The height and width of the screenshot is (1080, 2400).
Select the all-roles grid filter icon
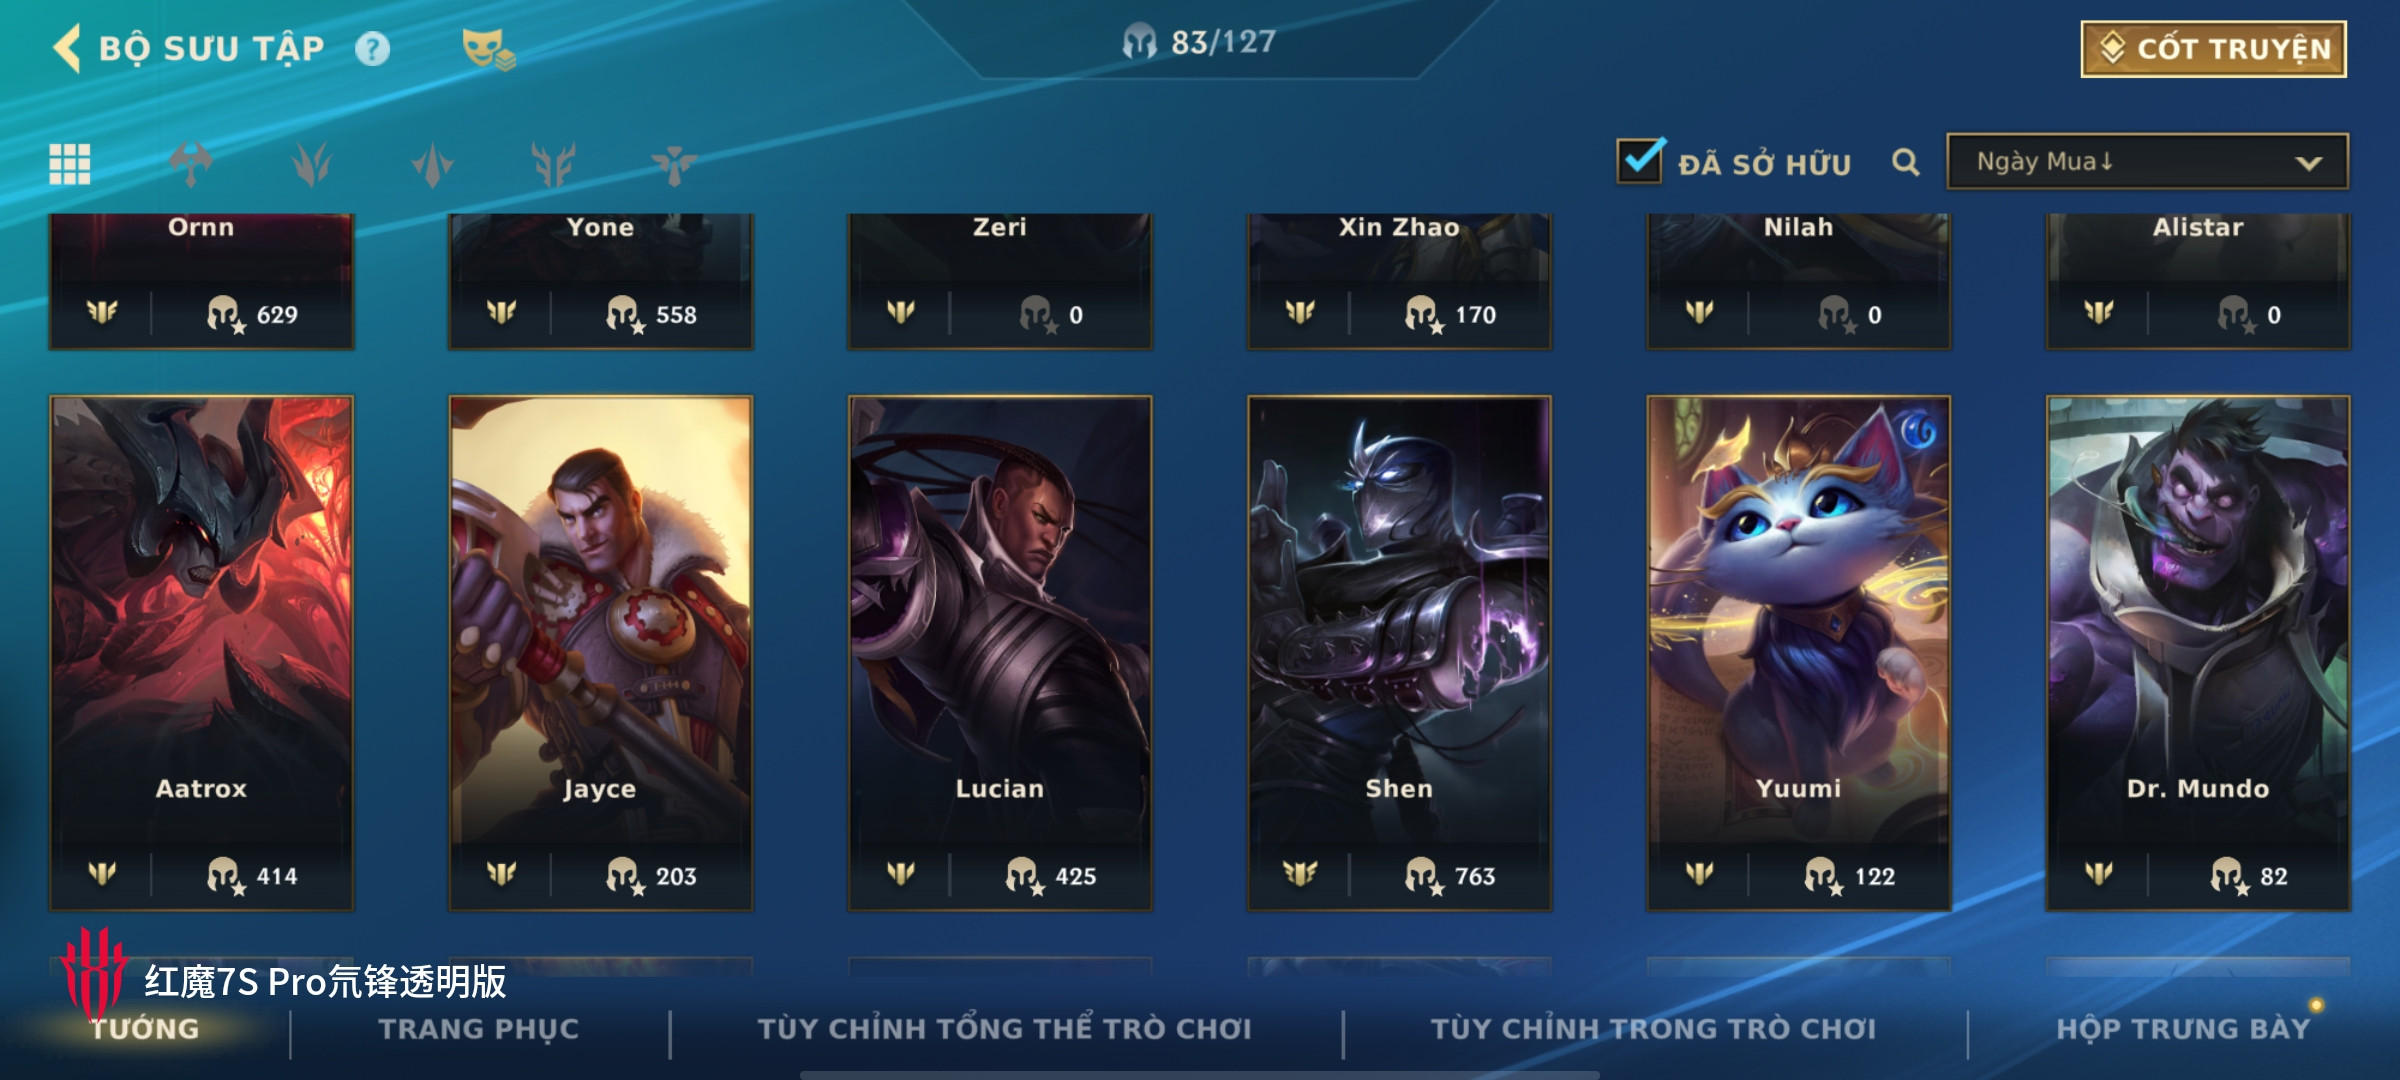[70, 164]
